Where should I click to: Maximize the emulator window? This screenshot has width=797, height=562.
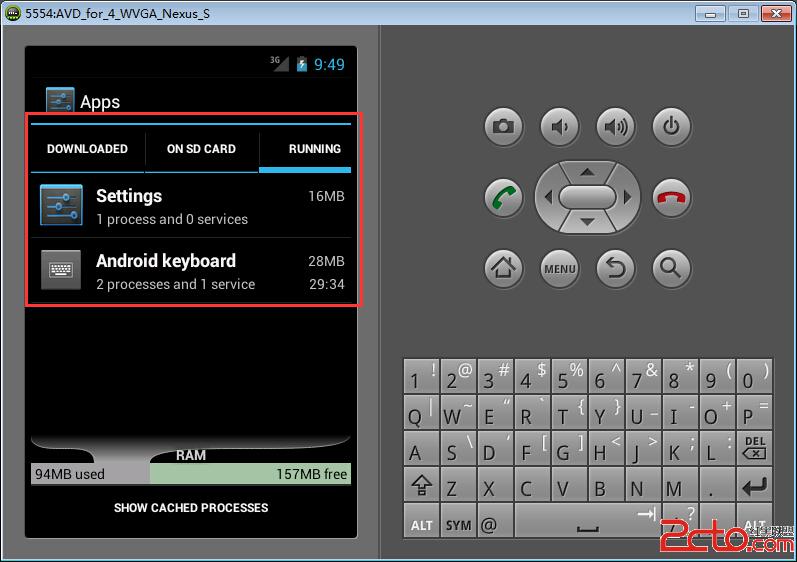(743, 14)
